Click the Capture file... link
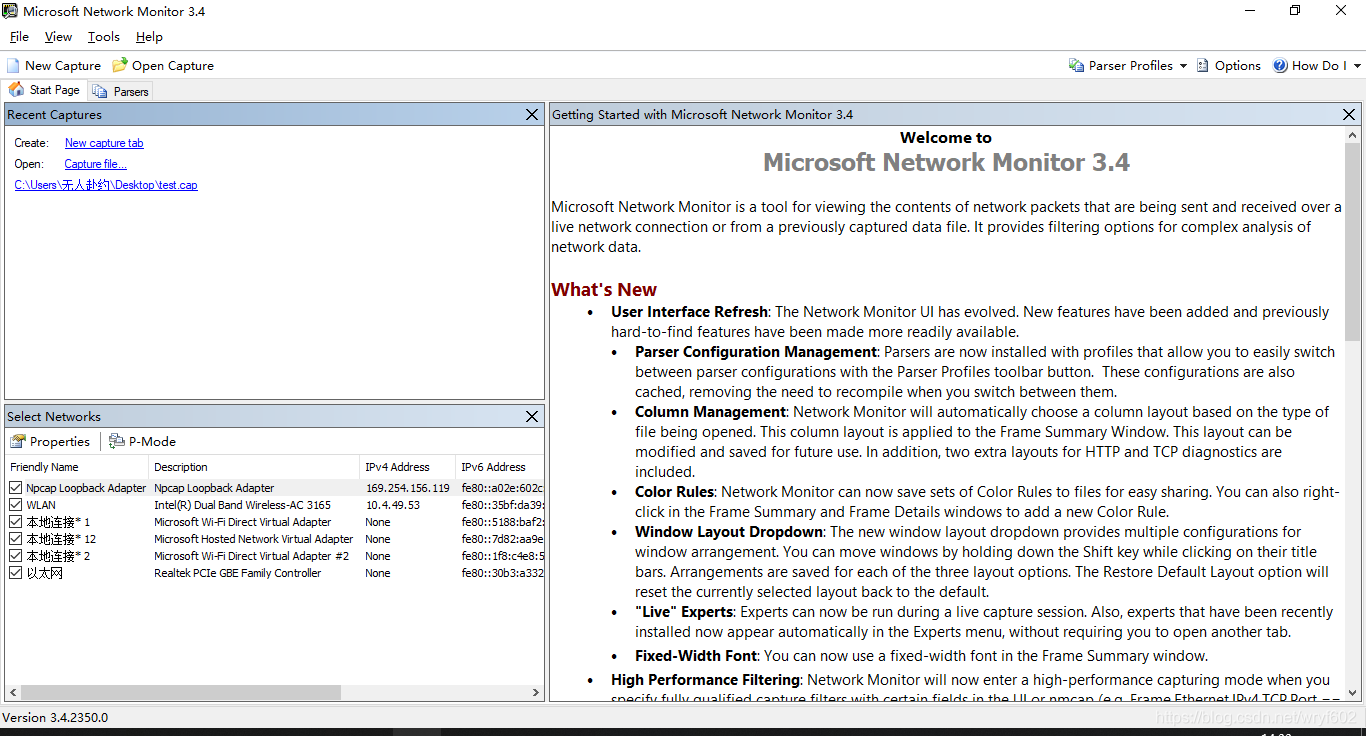This screenshot has height=736, width=1366. pos(96,164)
